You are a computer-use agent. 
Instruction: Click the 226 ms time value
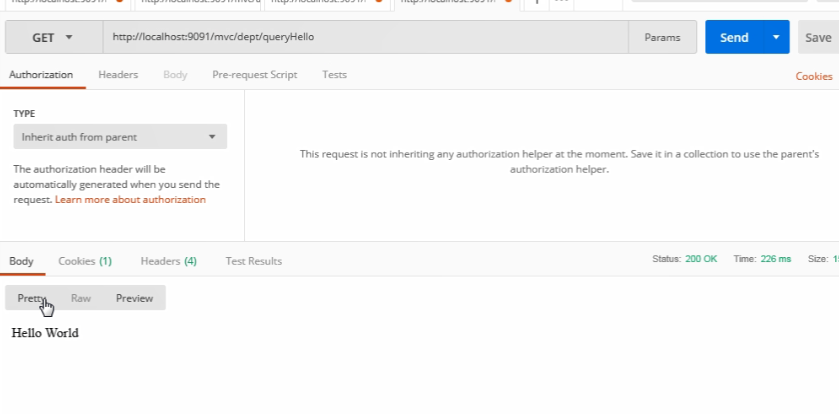point(776,259)
